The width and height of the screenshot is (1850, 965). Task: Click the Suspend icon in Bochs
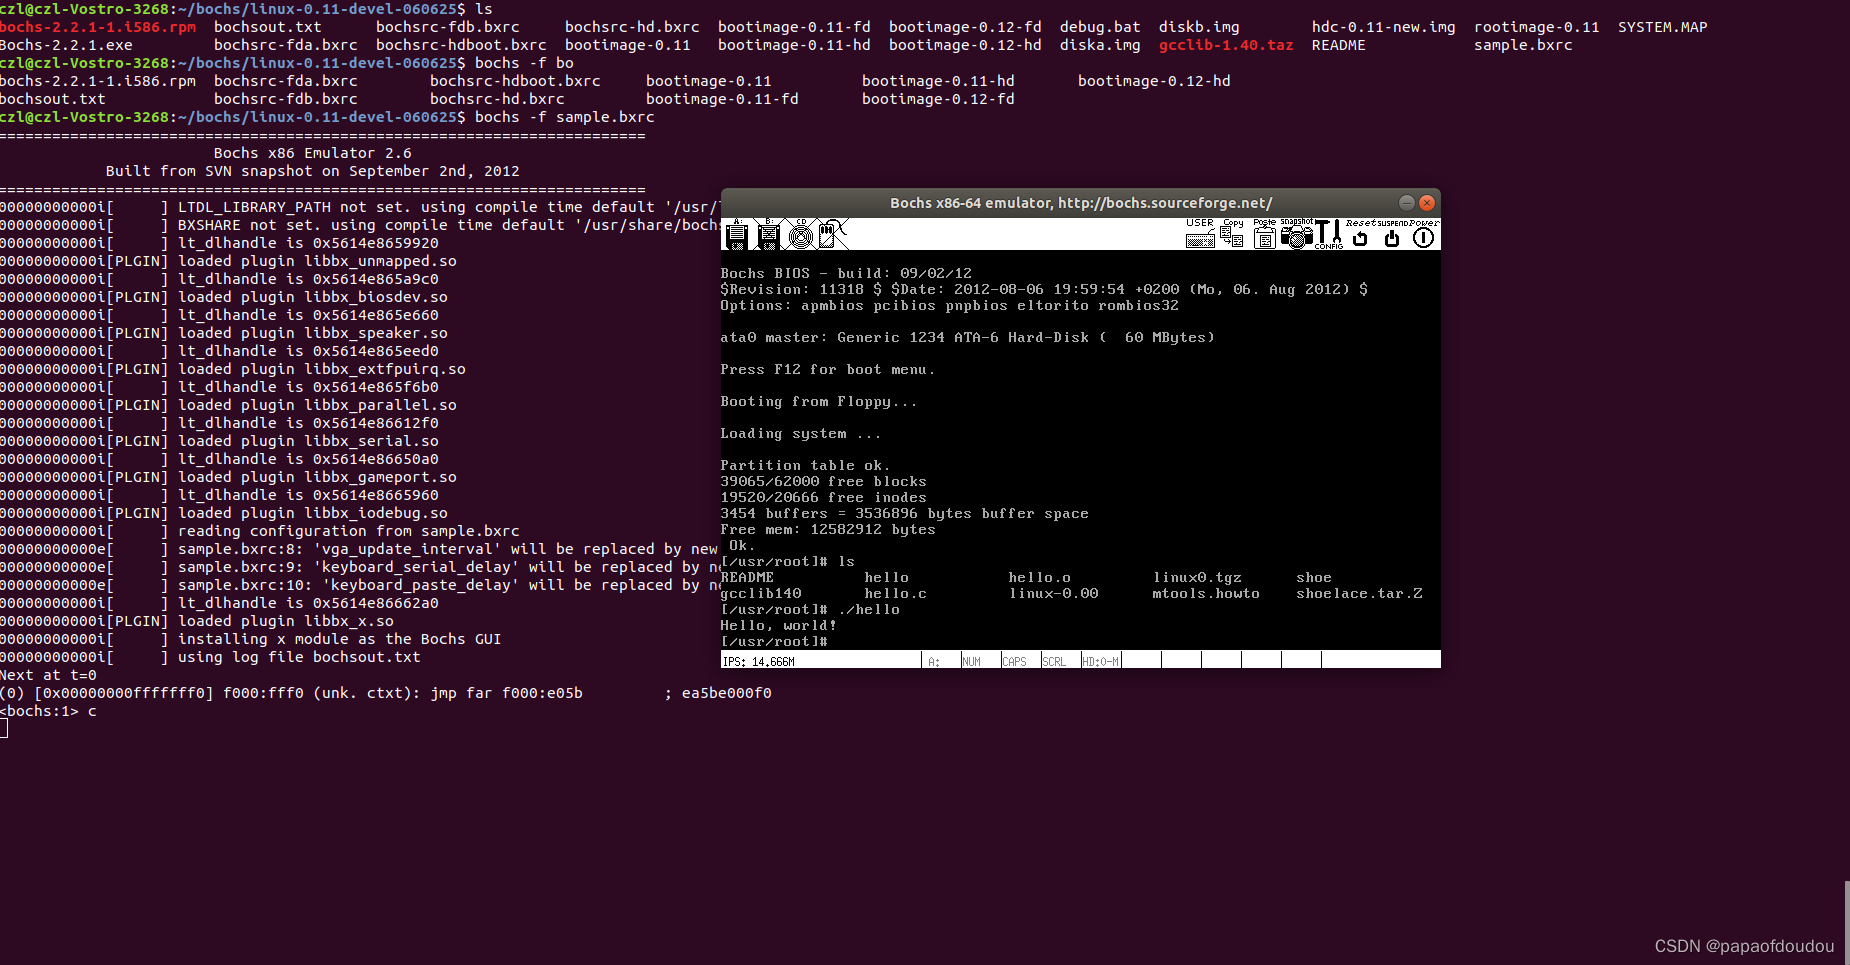[1392, 235]
